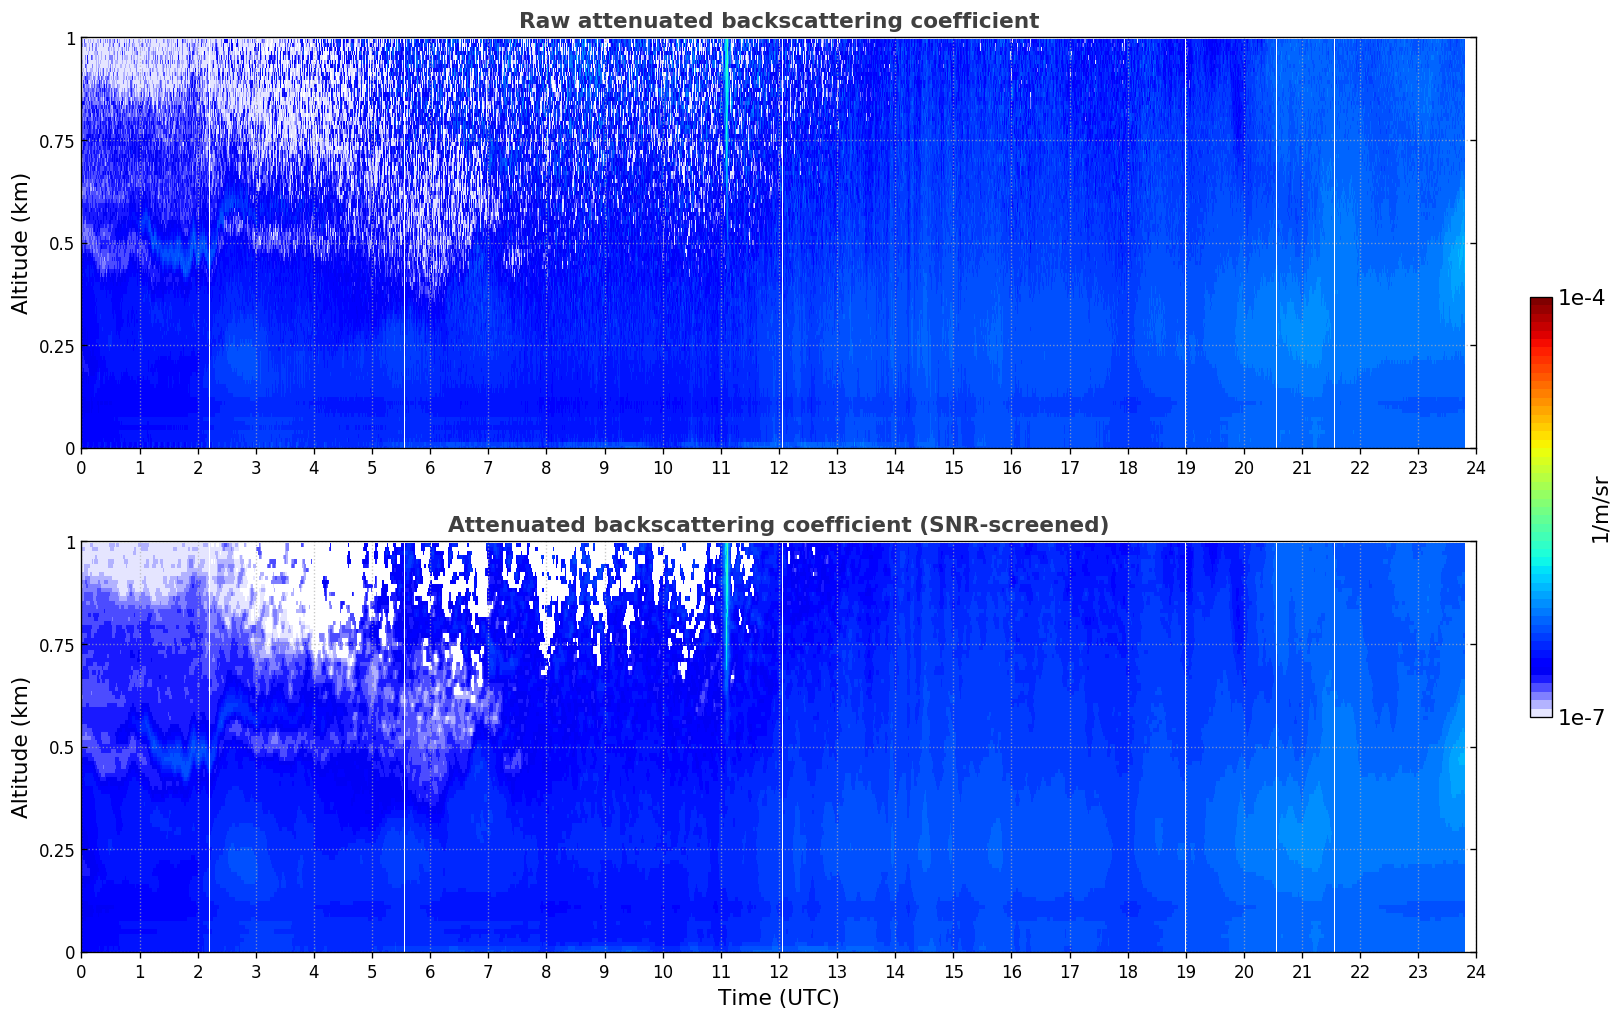Screen dimensions: 1621x1020
Task: Click the '1/m/sr' colorbar unit label
Action: click(x=1600, y=509)
